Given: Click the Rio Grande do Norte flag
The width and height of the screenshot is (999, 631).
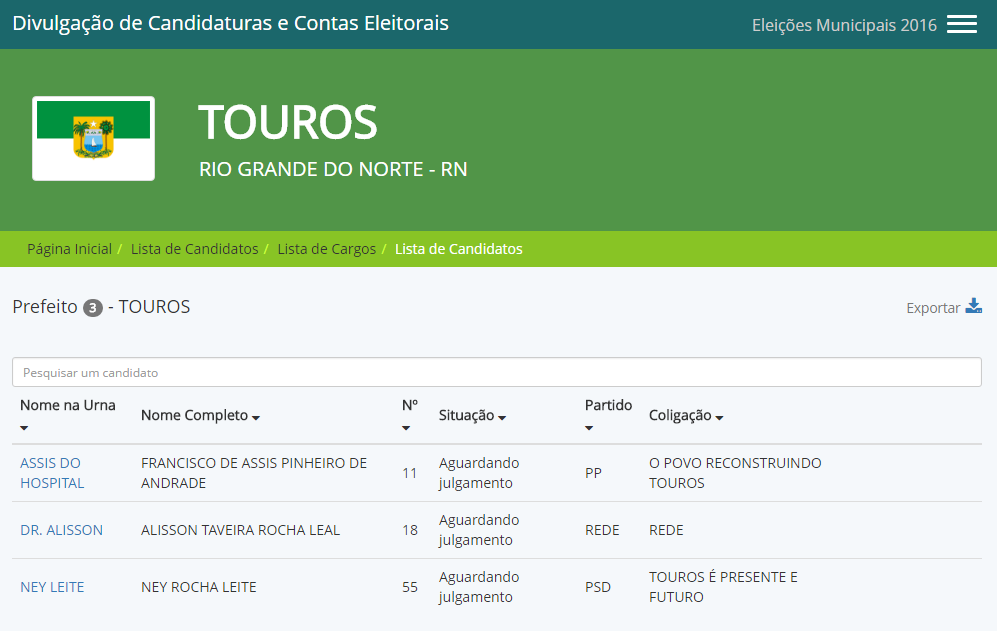Looking at the screenshot, I should [x=94, y=138].
